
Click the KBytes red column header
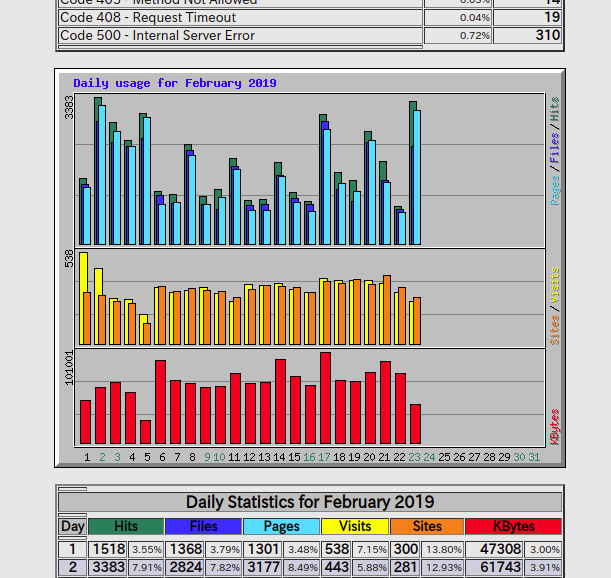coord(513,526)
